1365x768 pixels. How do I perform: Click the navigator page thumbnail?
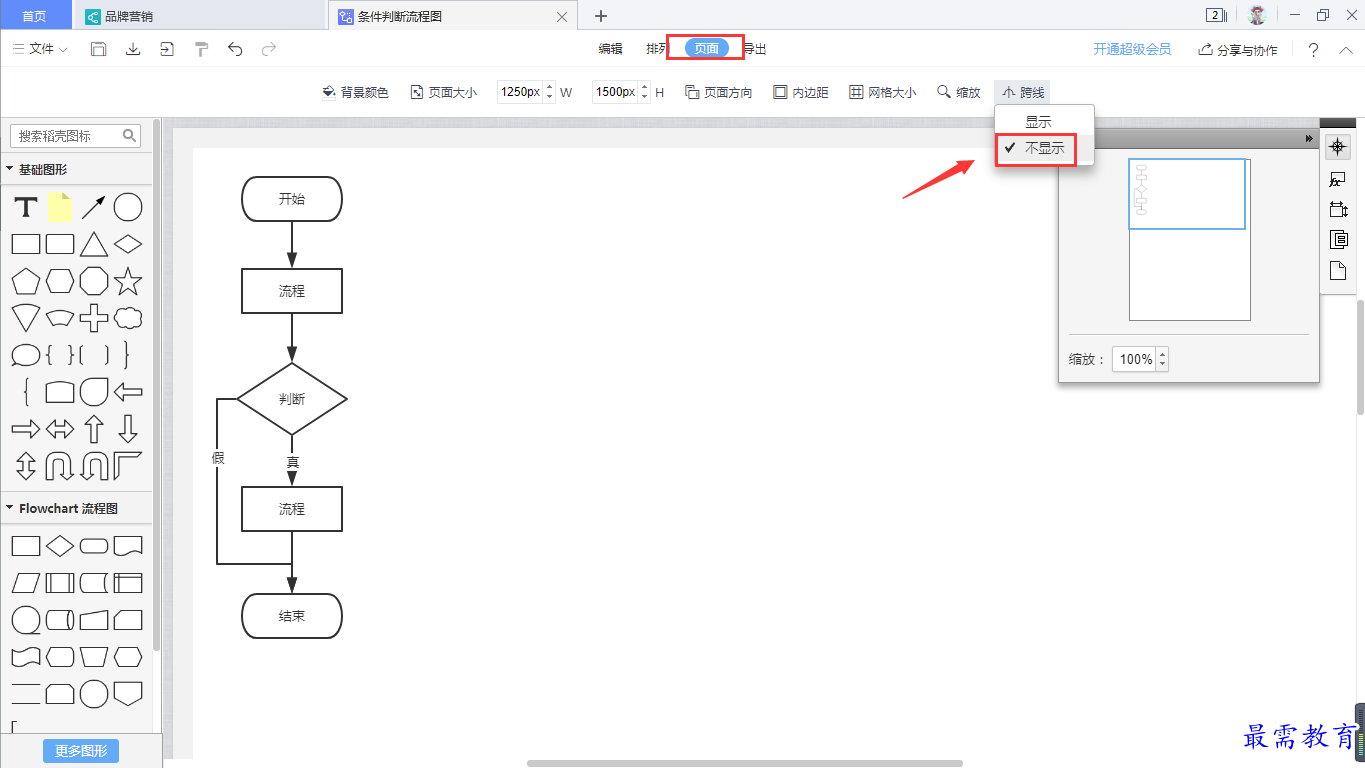pyautogui.click(x=1189, y=240)
